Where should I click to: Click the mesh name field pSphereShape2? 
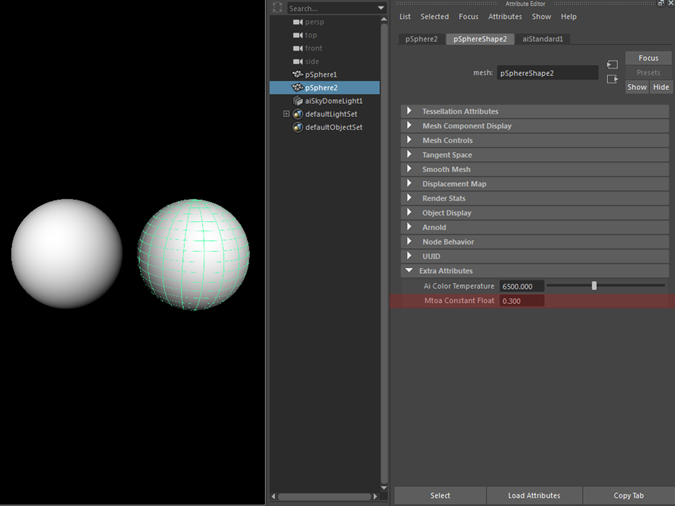point(548,73)
